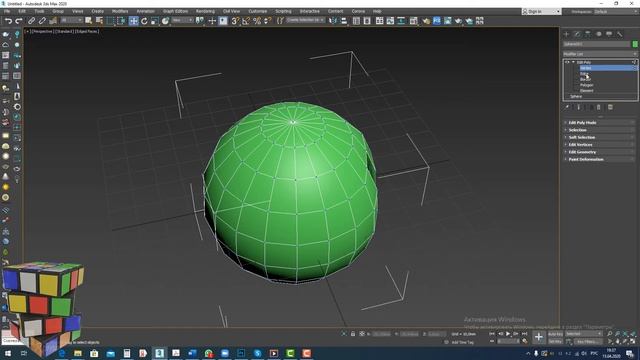The image size is (640, 360).
Task: Activate the Select and Scale tool
Action: [x=155, y=21]
